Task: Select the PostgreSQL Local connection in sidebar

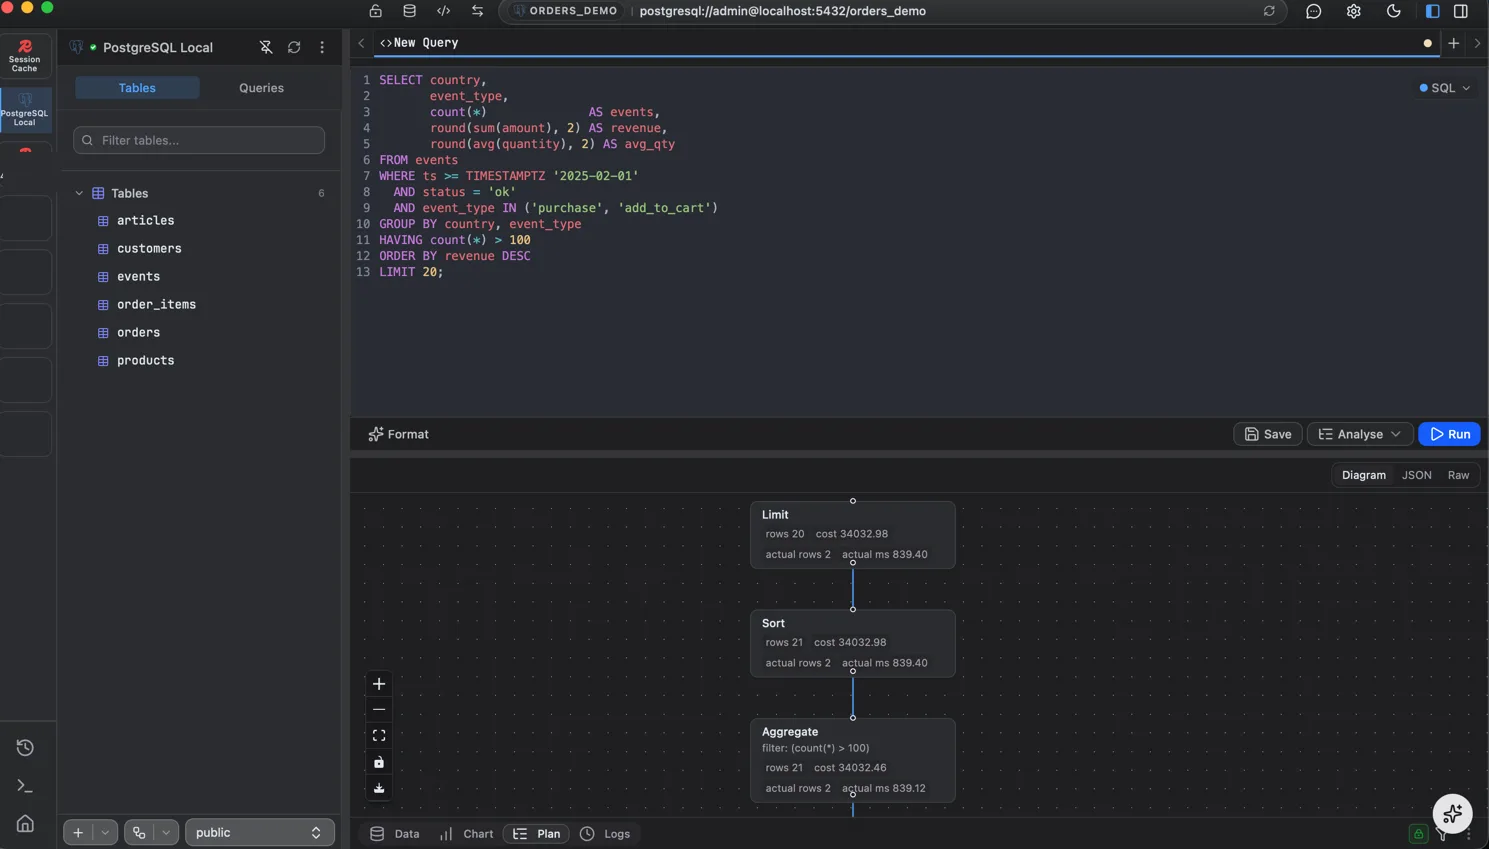Action: pos(25,109)
